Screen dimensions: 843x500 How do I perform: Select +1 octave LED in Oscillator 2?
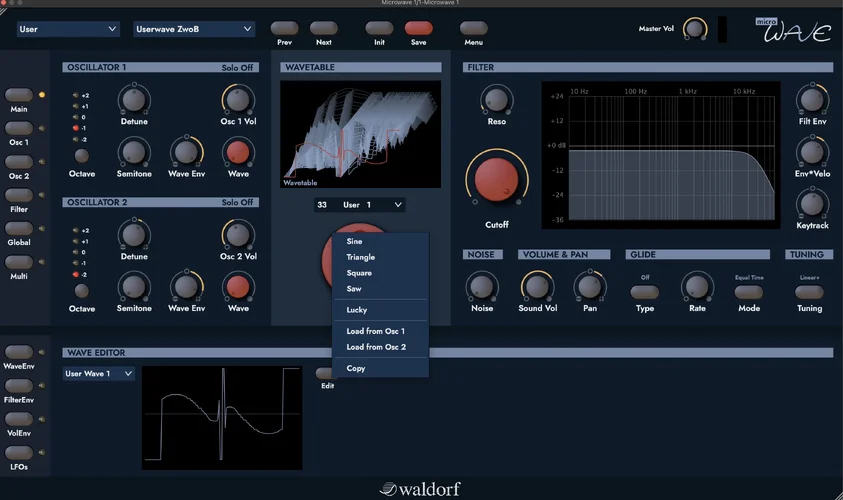[x=76, y=241]
